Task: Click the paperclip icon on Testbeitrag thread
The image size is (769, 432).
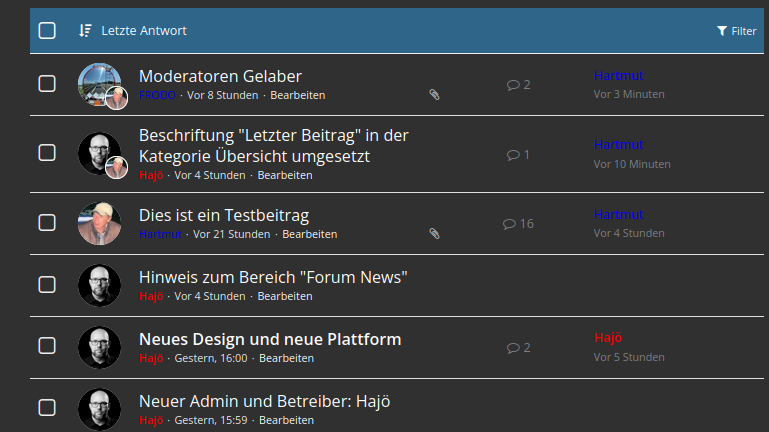Action: (434, 234)
